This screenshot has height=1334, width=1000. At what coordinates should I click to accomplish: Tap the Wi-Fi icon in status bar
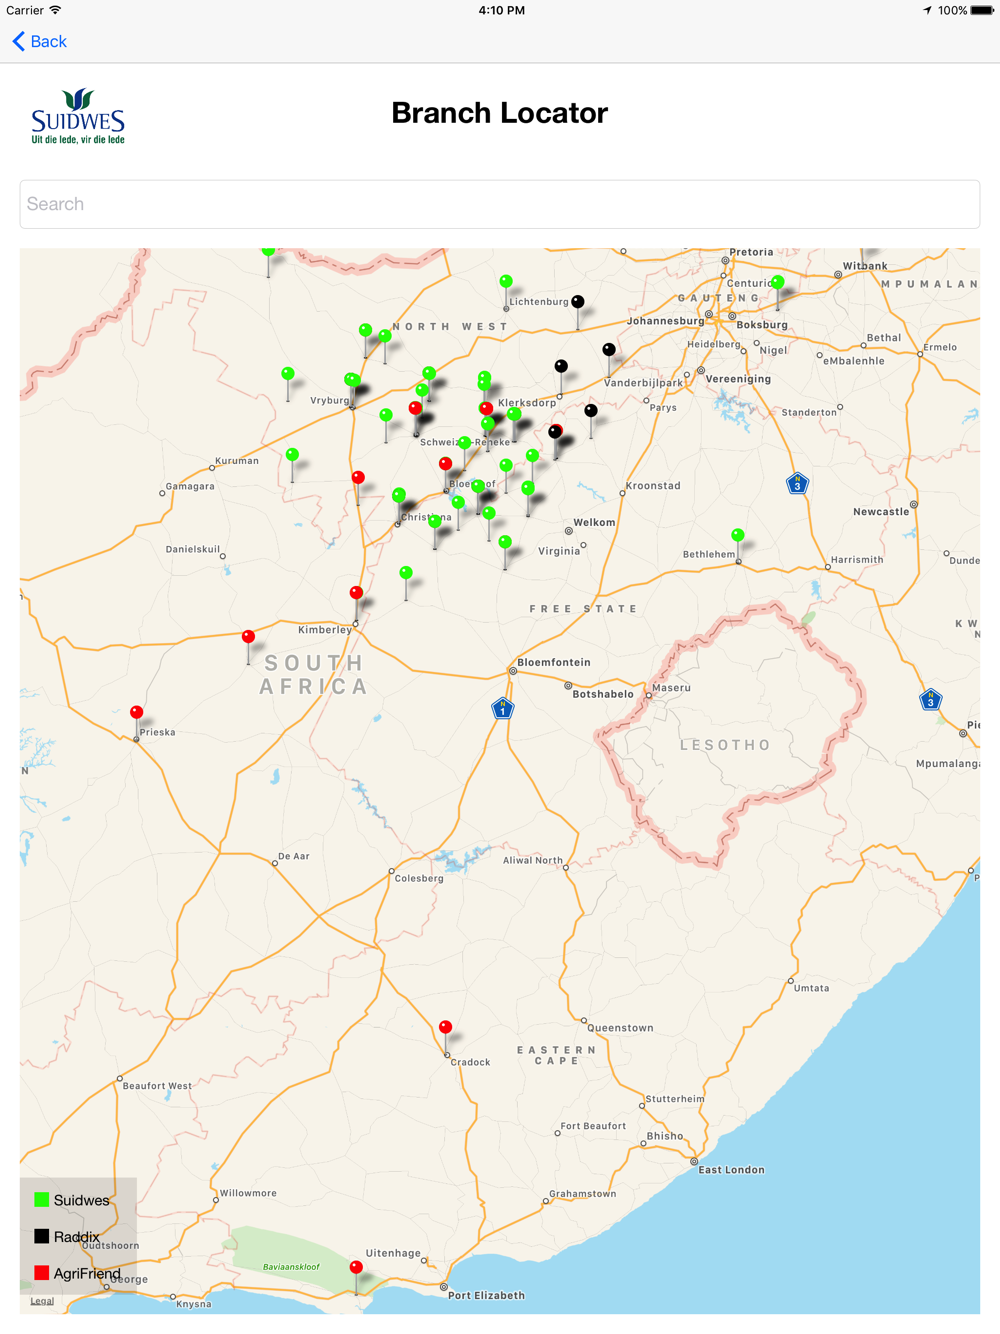pyautogui.click(x=56, y=10)
